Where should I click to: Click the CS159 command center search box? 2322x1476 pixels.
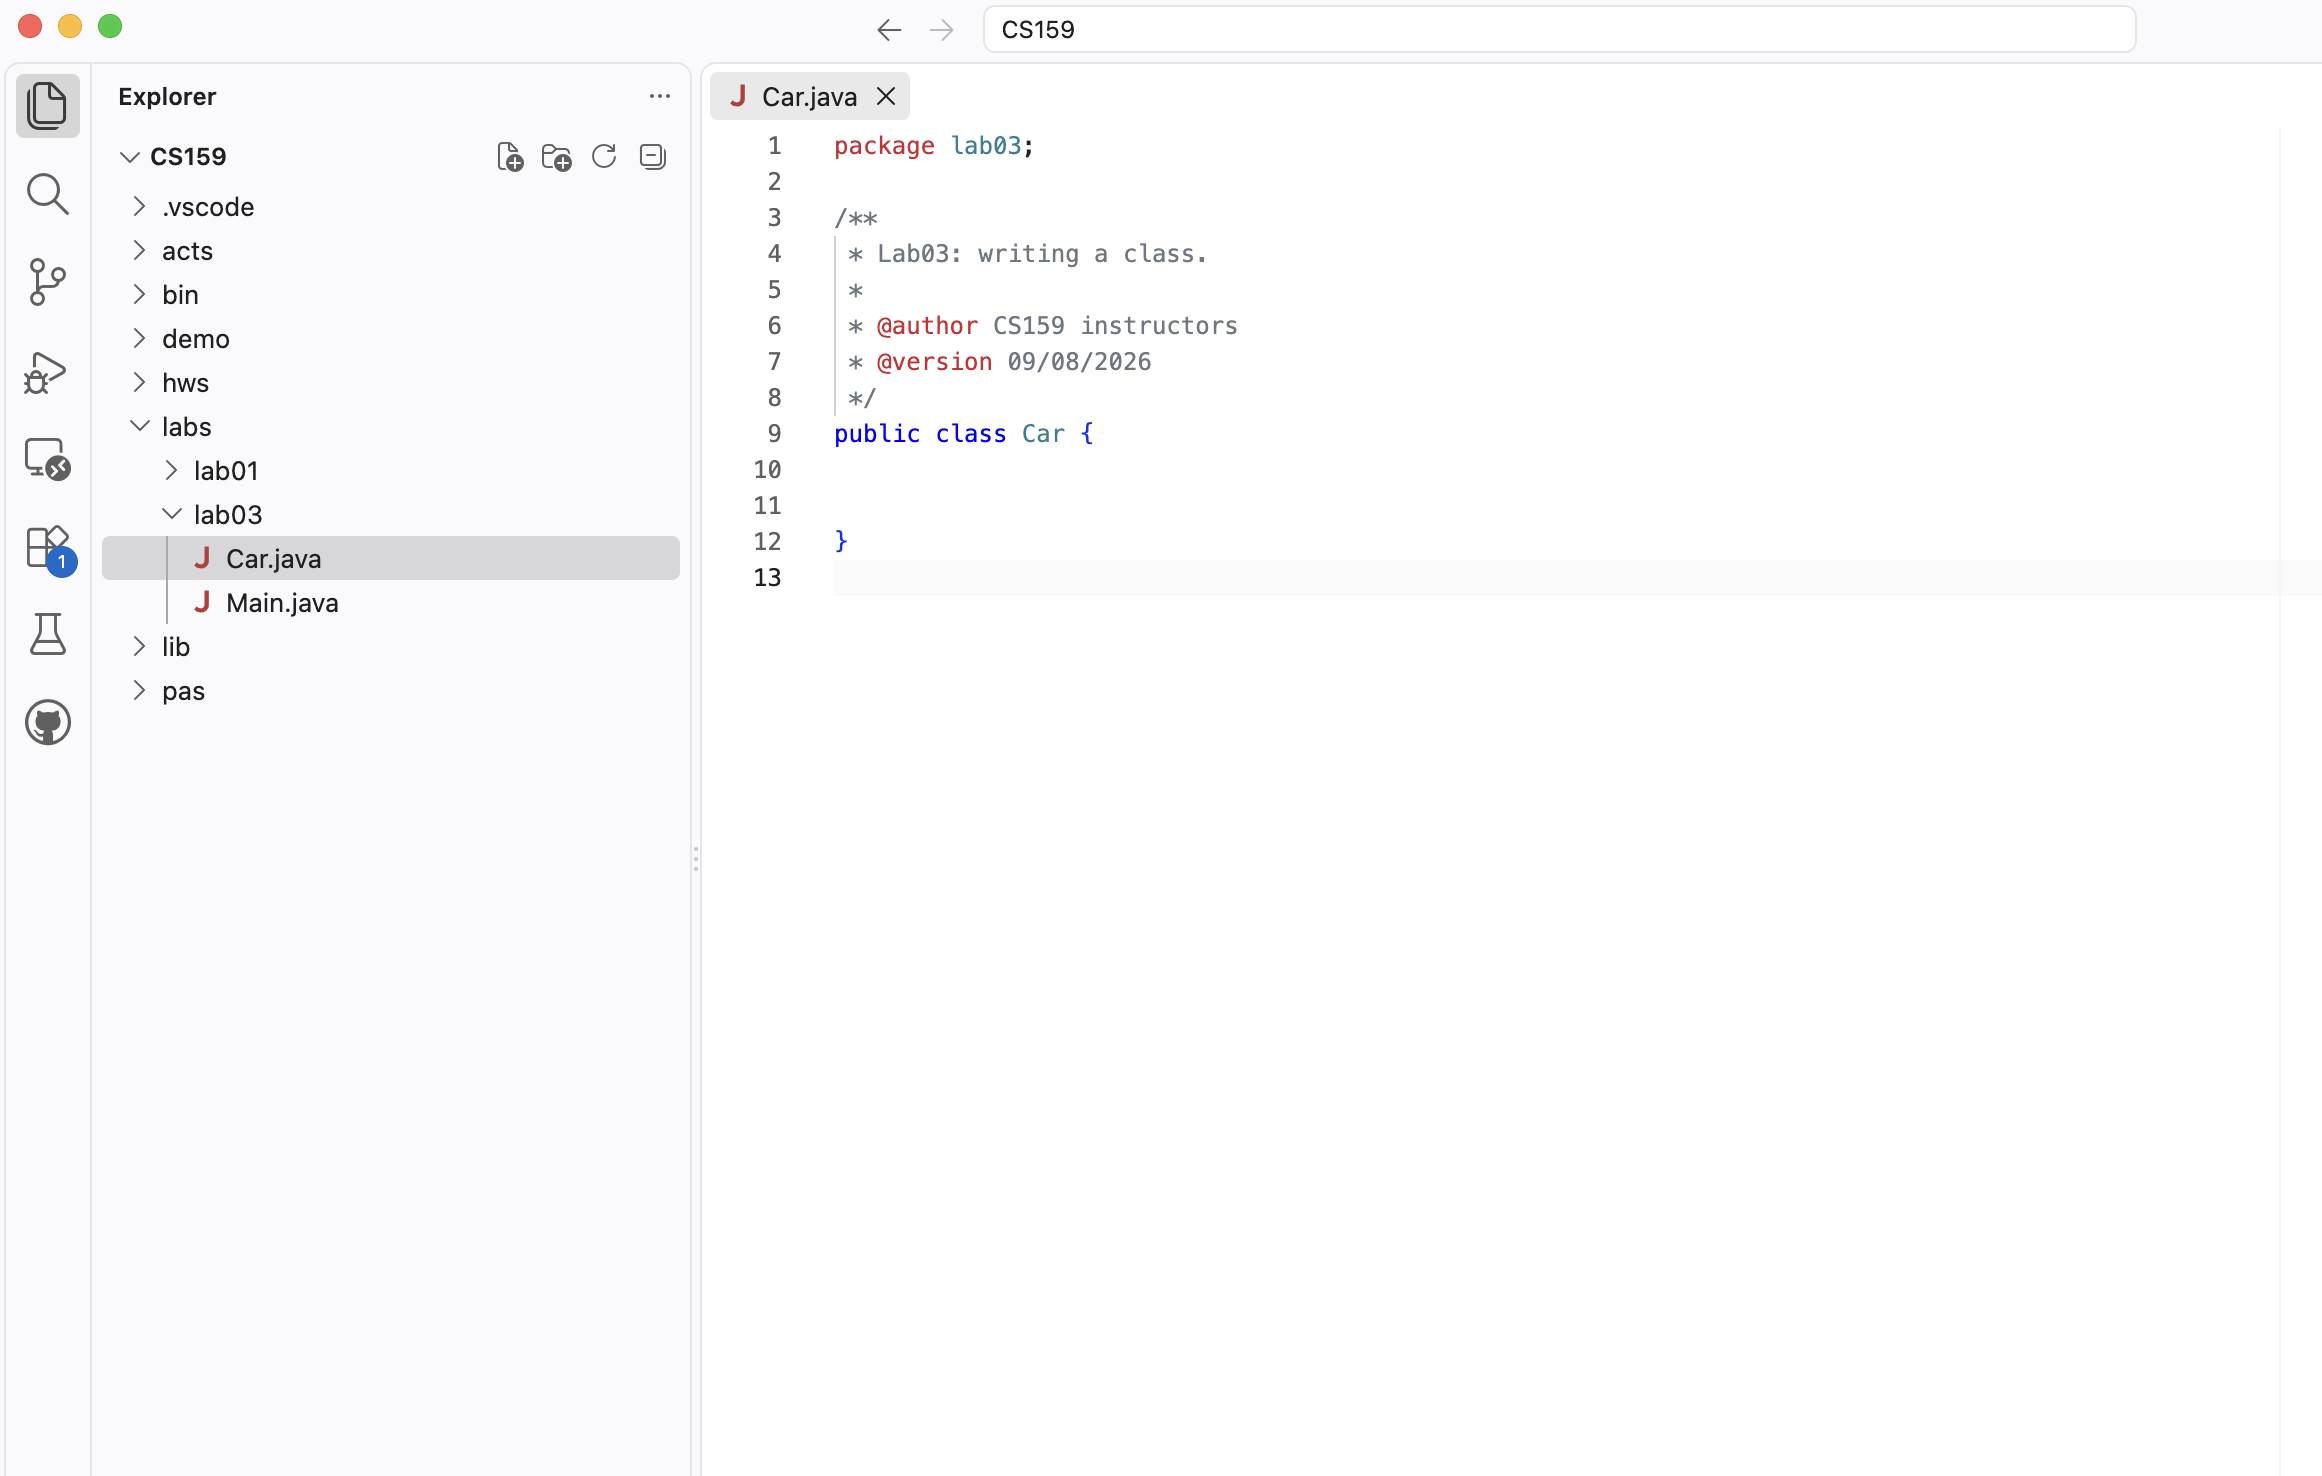tap(1559, 29)
